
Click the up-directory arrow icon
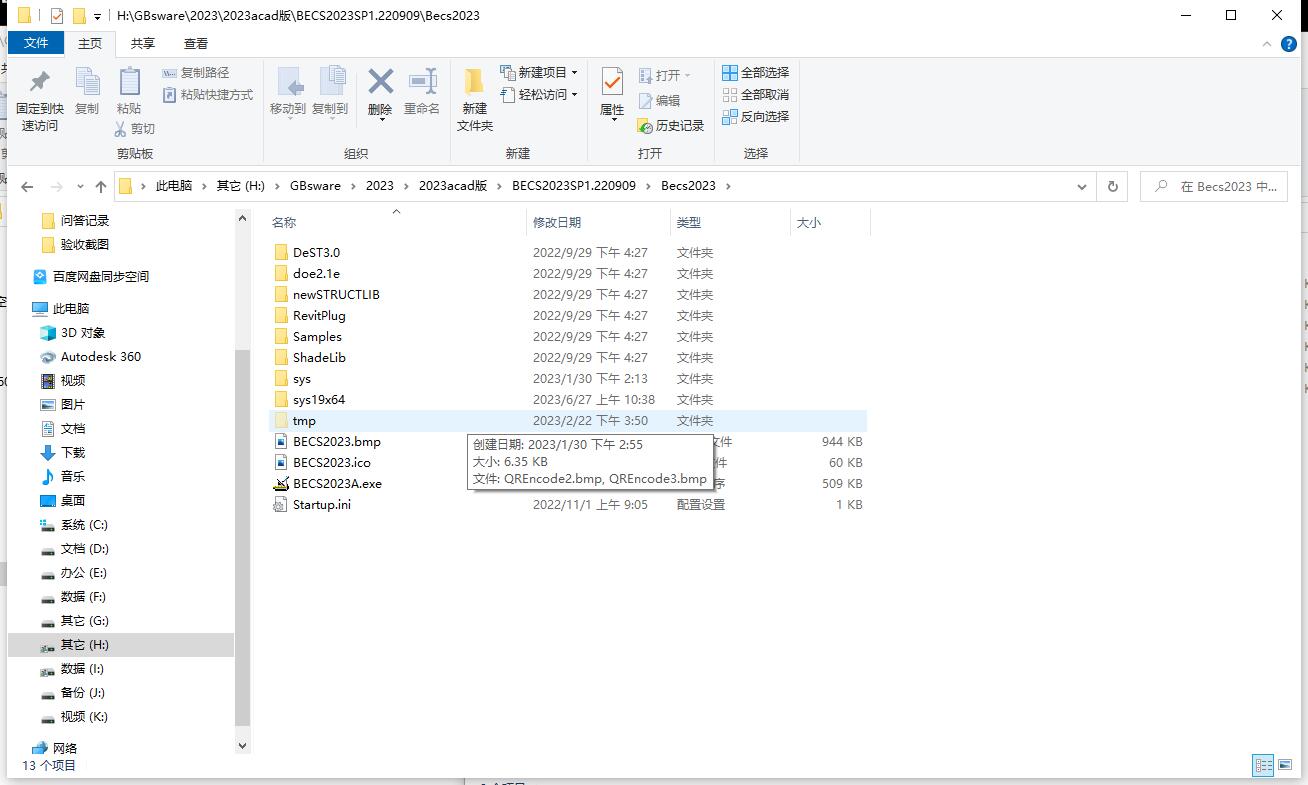(100, 186)
